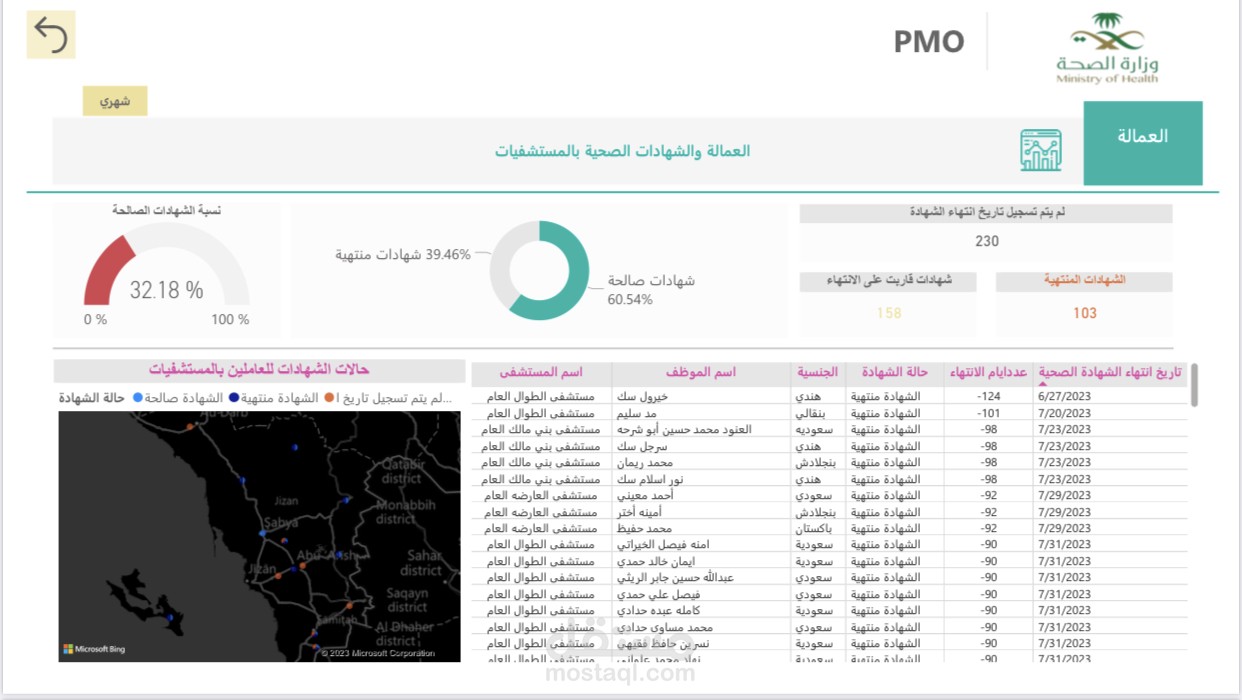Select the employee محمد مساوى حدادي
The image size is (1242, 700).
(664, 627)
